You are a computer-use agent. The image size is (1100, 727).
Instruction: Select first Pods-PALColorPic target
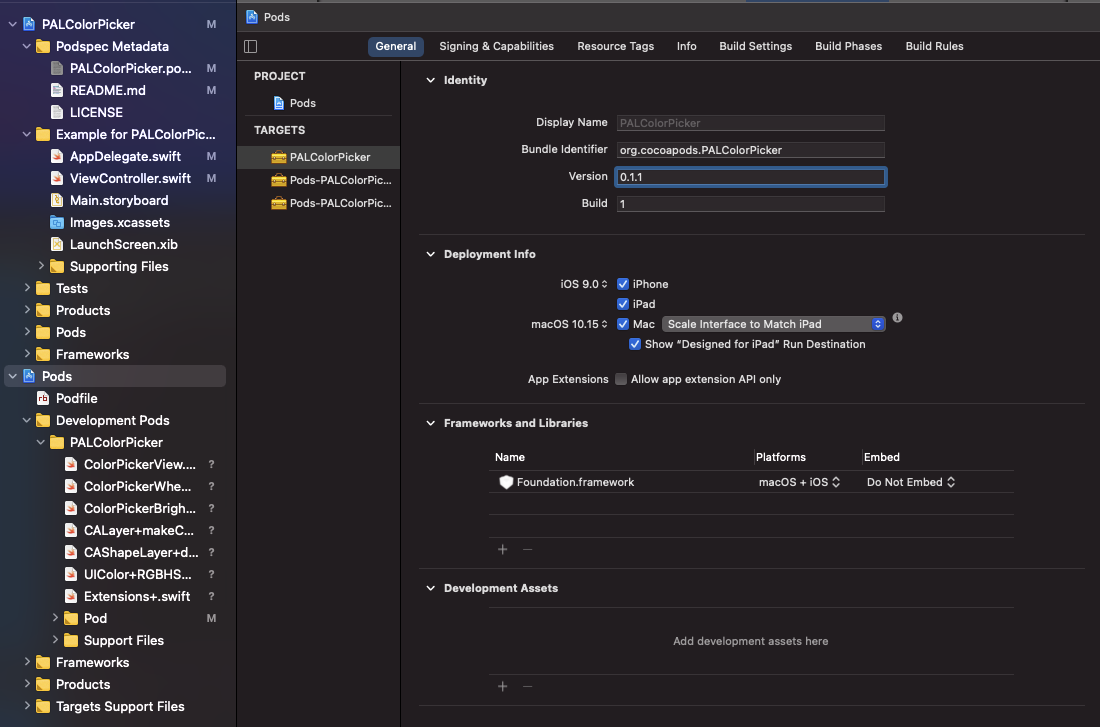pos(318,180)
